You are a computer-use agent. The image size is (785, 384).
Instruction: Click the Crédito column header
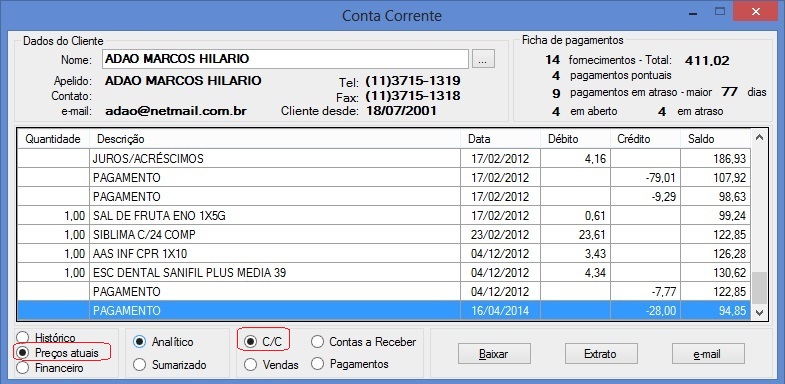tap(646, 139)
